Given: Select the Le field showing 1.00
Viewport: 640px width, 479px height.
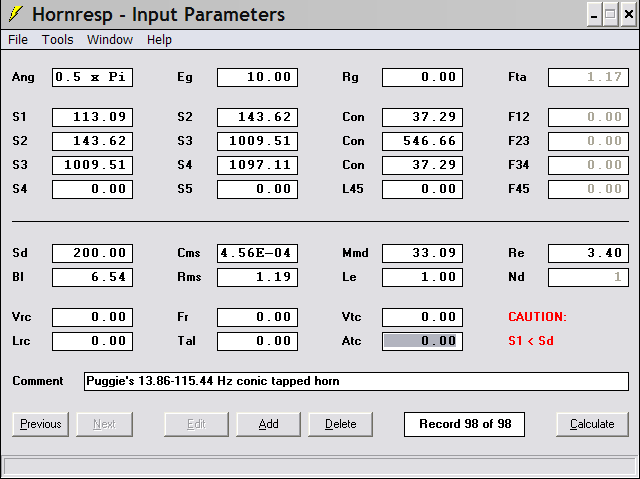Looking at the screenshot, I should coord(422,277).
